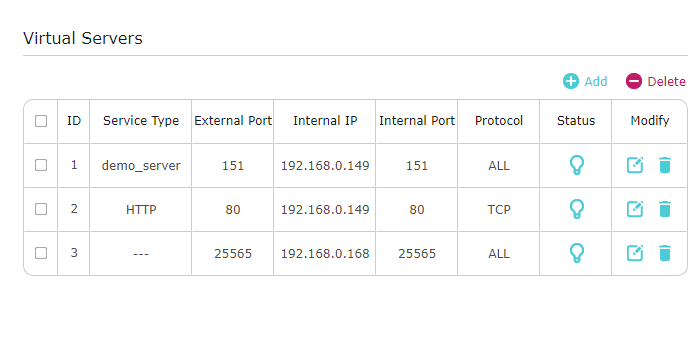Image resolution: width=692 pixels, height=361 pixels.
Task: Tick the checkbox for HTTP row
Action: [41, 209]
